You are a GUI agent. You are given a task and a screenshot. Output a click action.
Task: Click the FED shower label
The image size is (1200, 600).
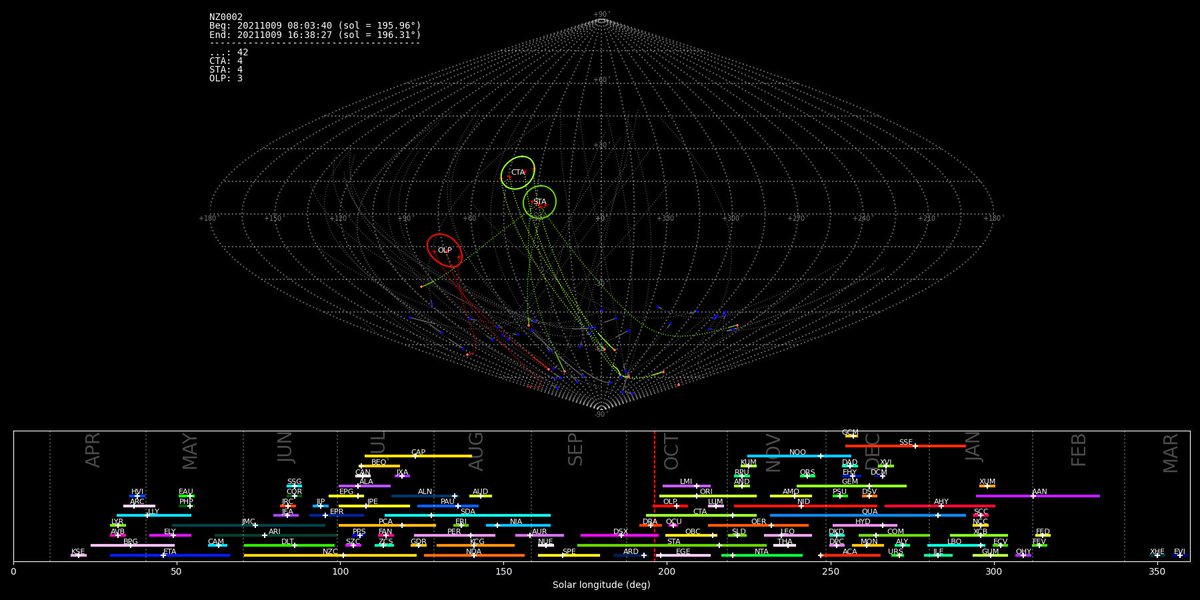[1043, 532]
